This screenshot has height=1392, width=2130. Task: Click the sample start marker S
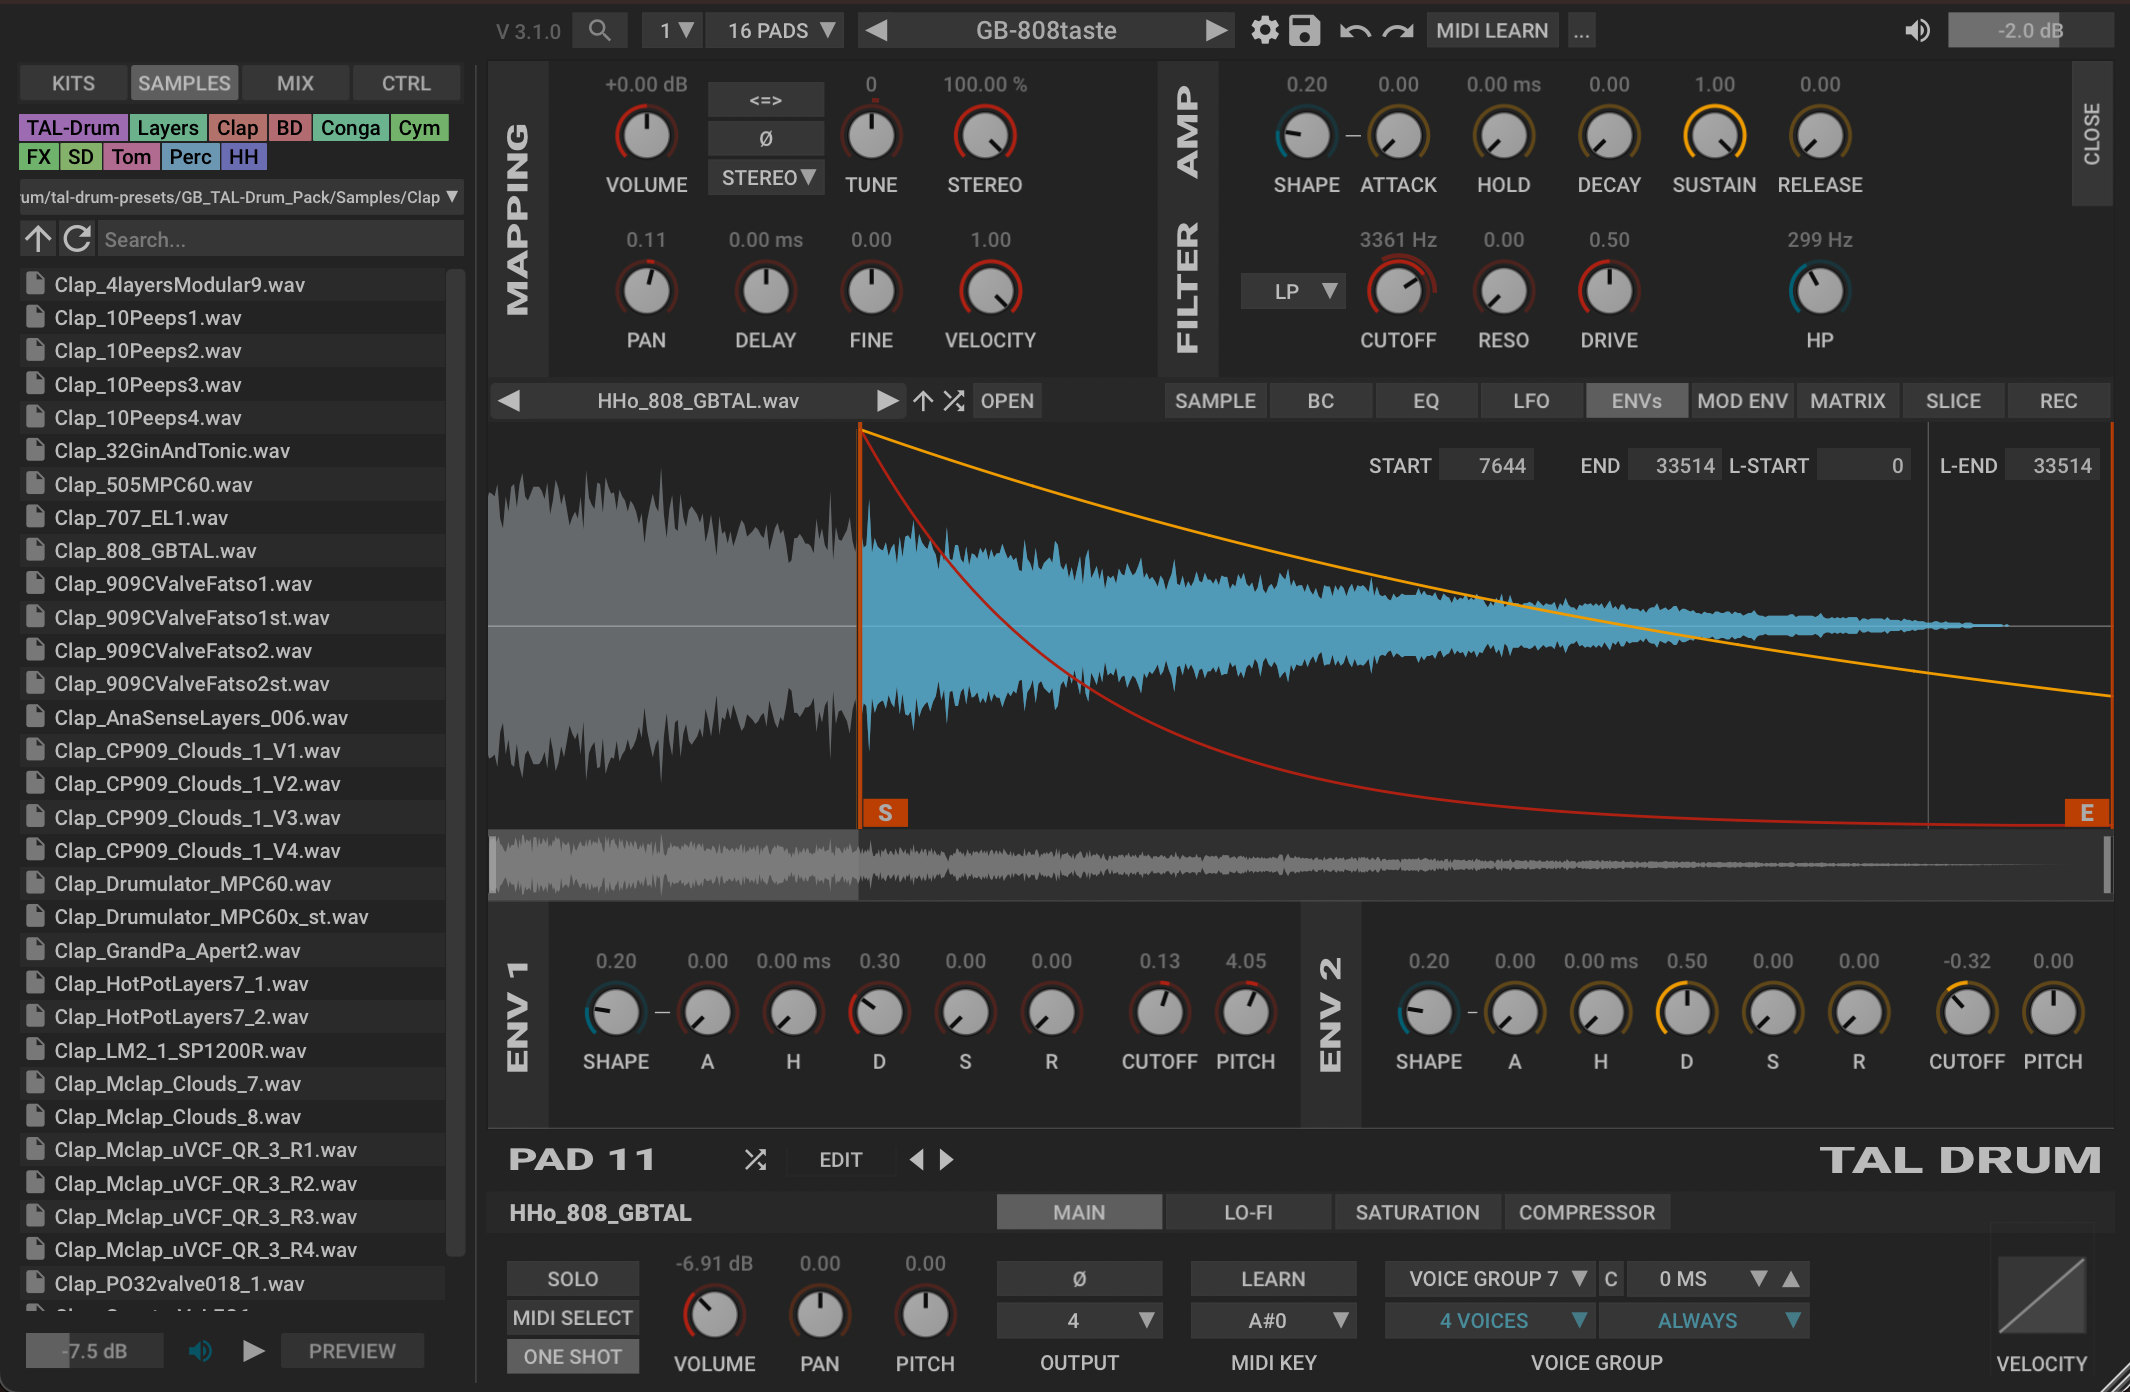click(885, 813)
